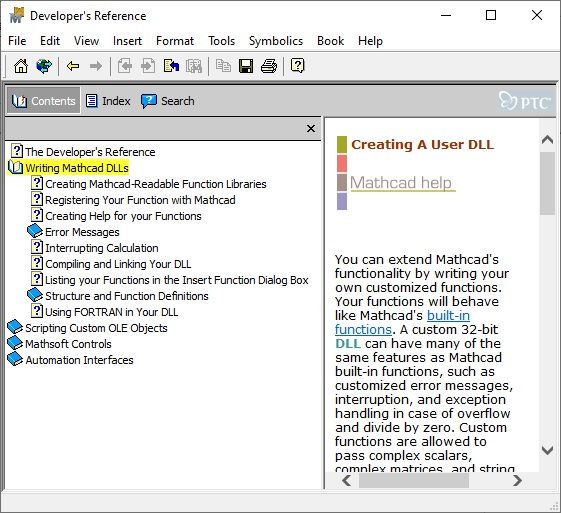Viewport: 561px width, 513px height.
Task: Click the grey forward arrow icon
Action: tap(96, 66)
